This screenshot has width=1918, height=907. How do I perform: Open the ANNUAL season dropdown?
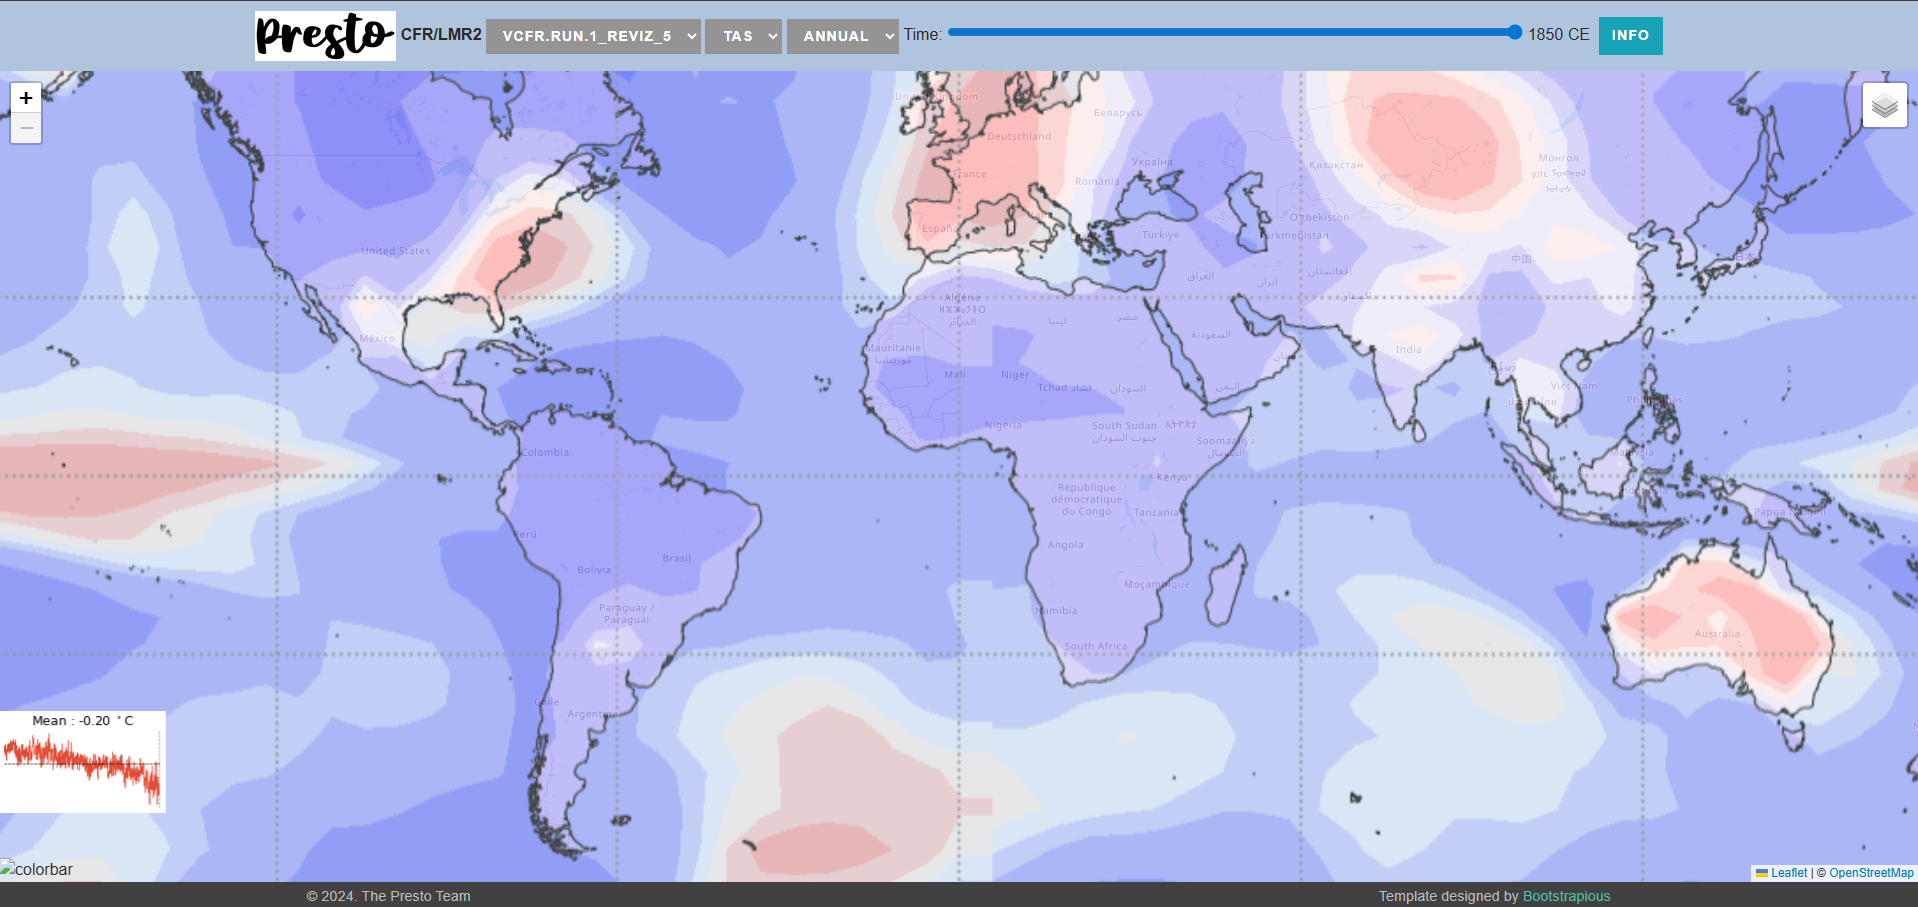[x=842, y=36]
